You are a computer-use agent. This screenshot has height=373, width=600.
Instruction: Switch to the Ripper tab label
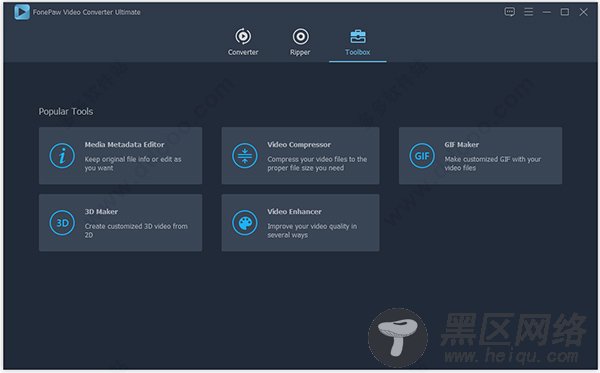pos(300,52)
